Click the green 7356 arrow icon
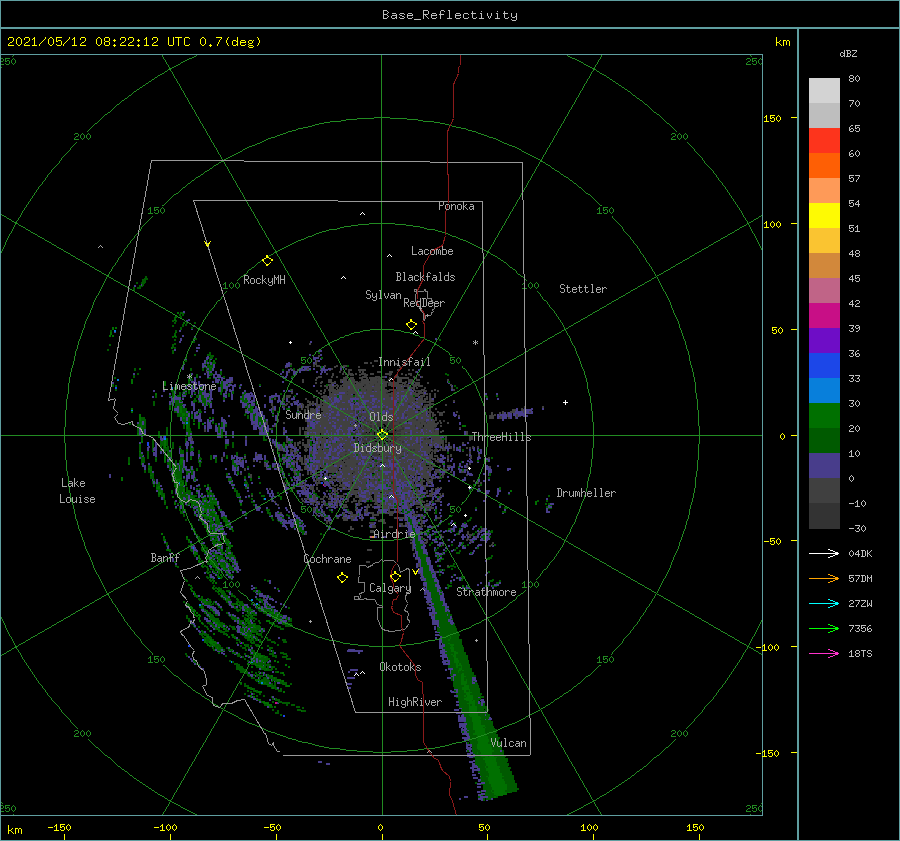 824,629
